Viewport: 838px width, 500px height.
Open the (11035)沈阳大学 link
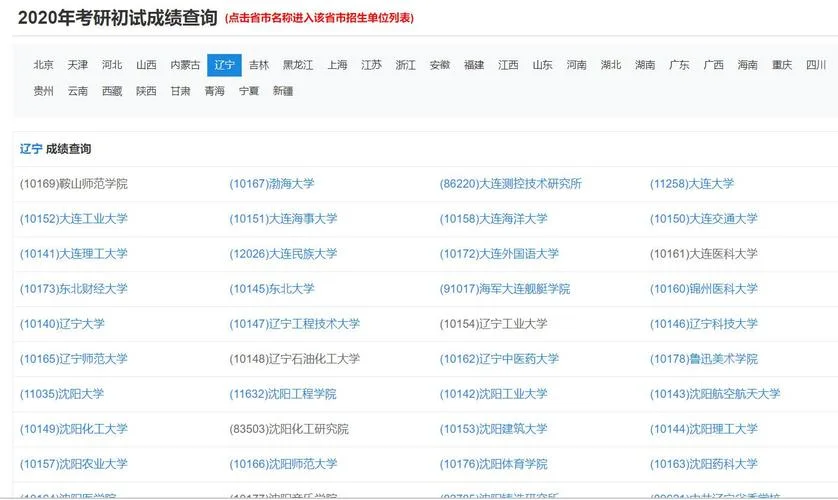[x=62, y=394]
